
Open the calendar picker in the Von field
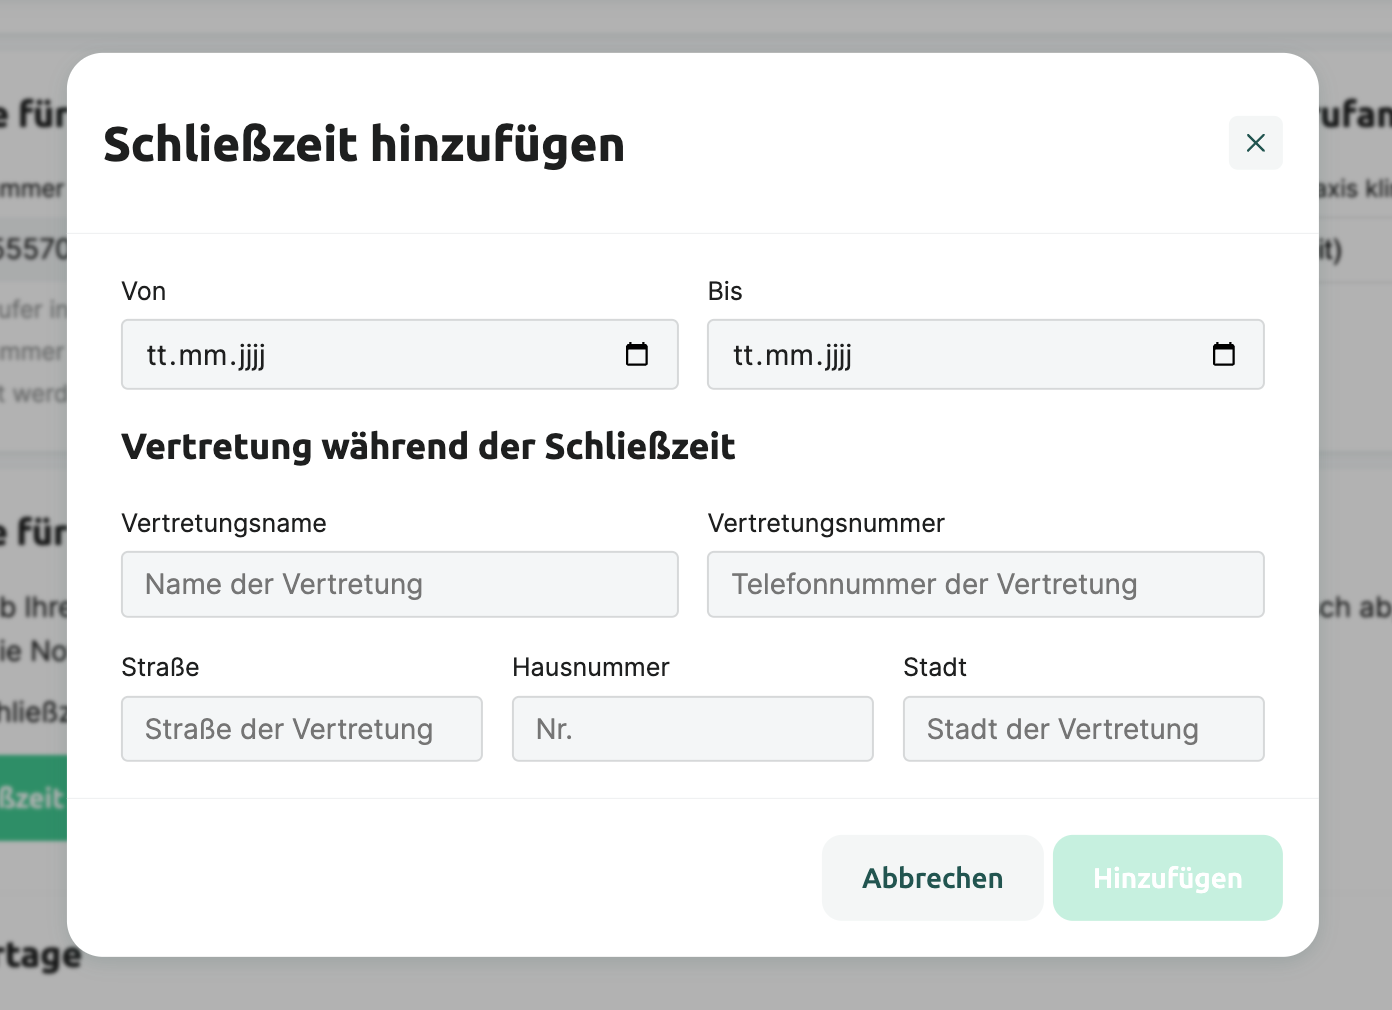637,354
